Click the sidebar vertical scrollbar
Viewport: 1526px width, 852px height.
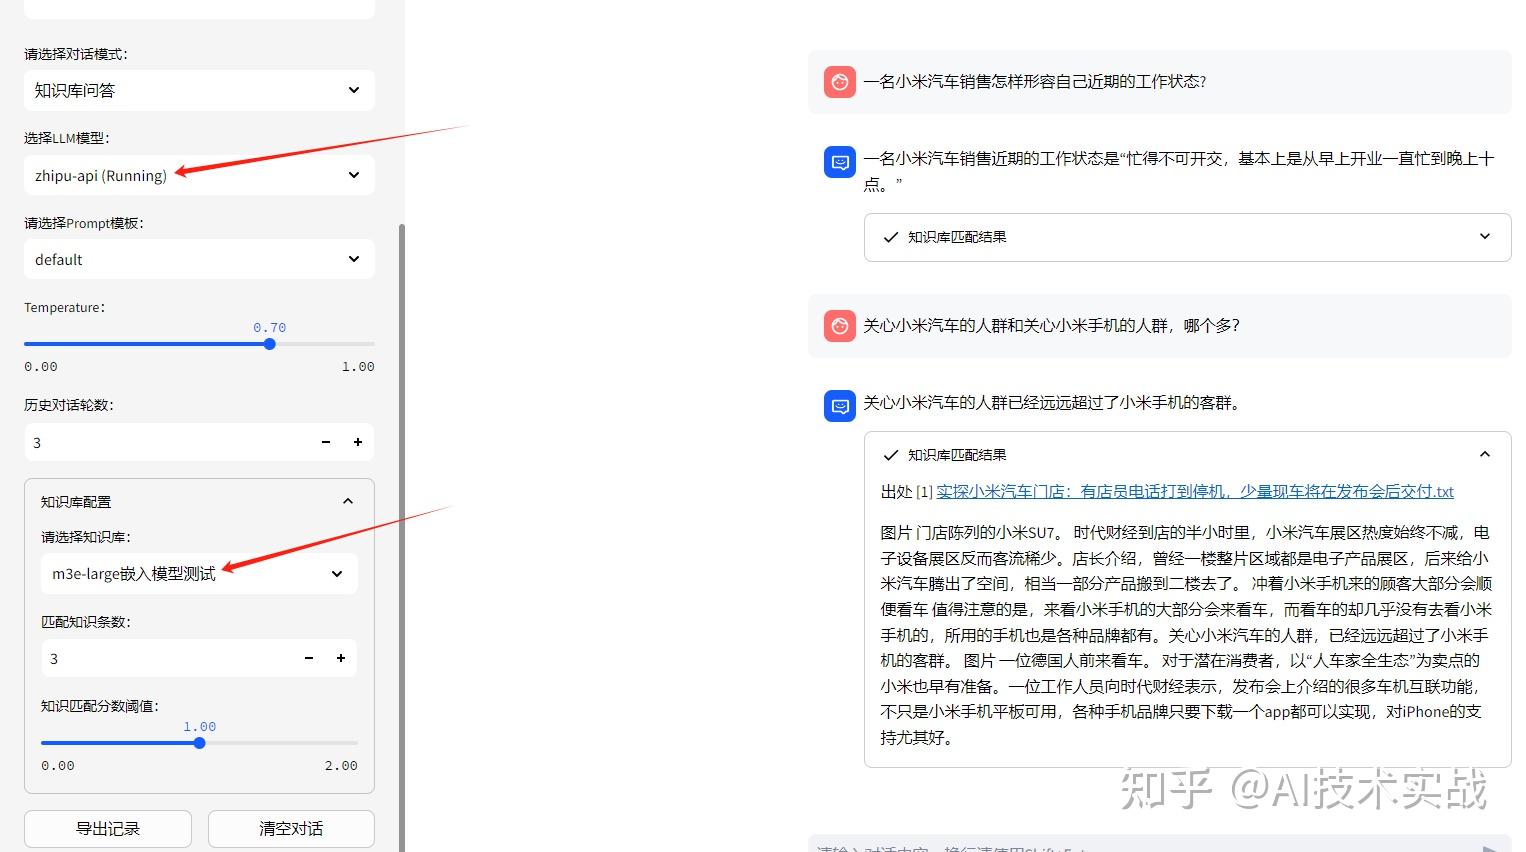tap(402, 537)
